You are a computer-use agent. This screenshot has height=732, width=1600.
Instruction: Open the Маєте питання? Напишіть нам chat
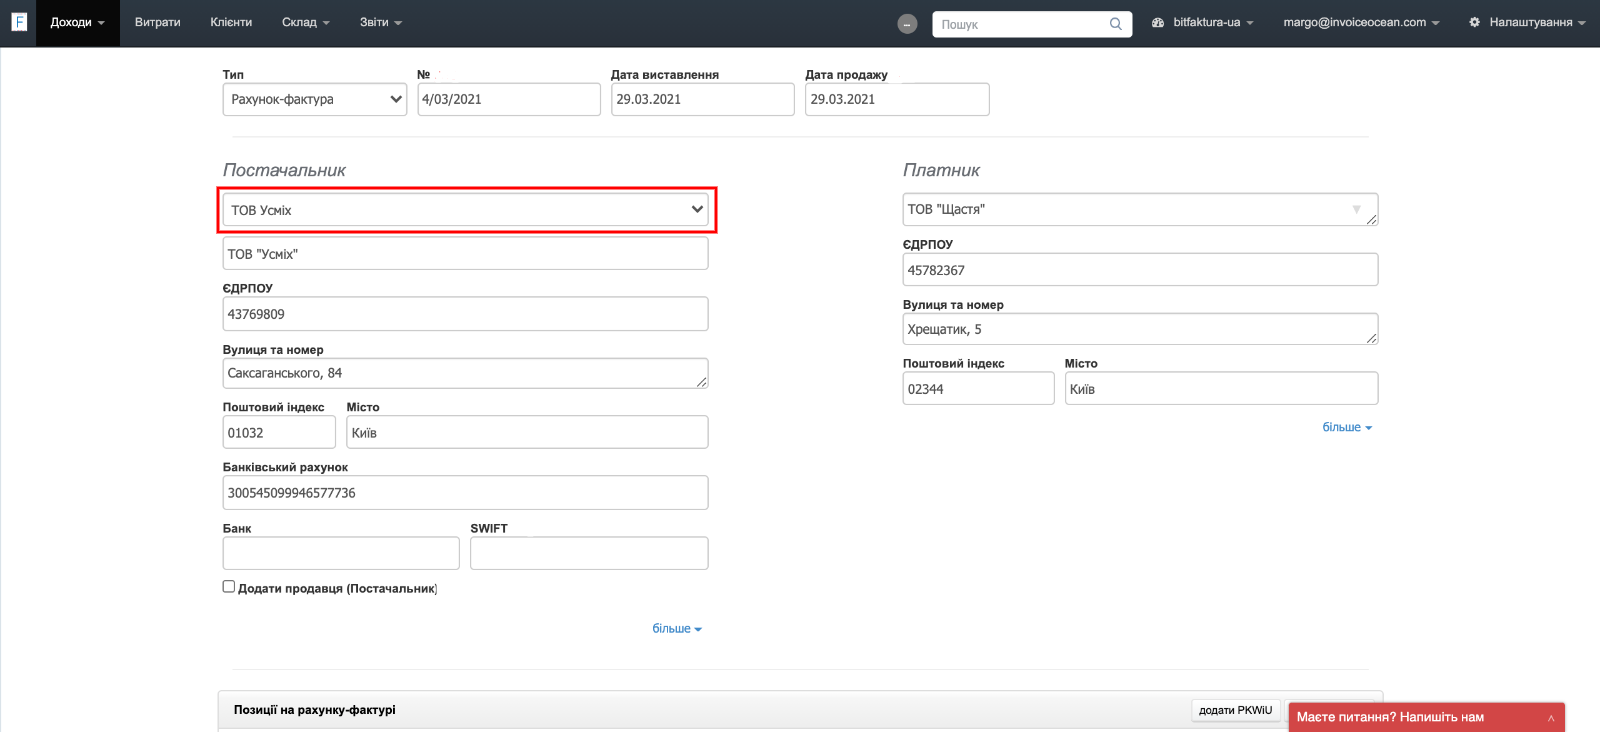coord(1390,717)
